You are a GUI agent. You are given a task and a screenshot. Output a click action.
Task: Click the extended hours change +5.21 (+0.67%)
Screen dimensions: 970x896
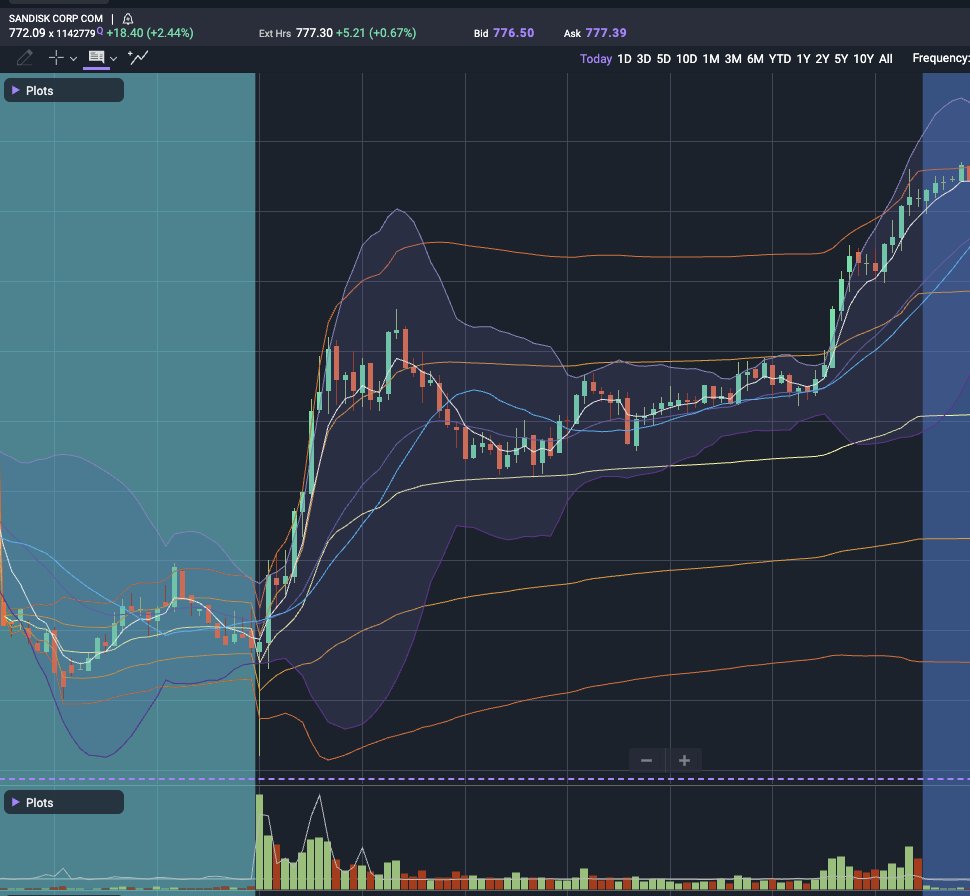(x=376, y=33)
